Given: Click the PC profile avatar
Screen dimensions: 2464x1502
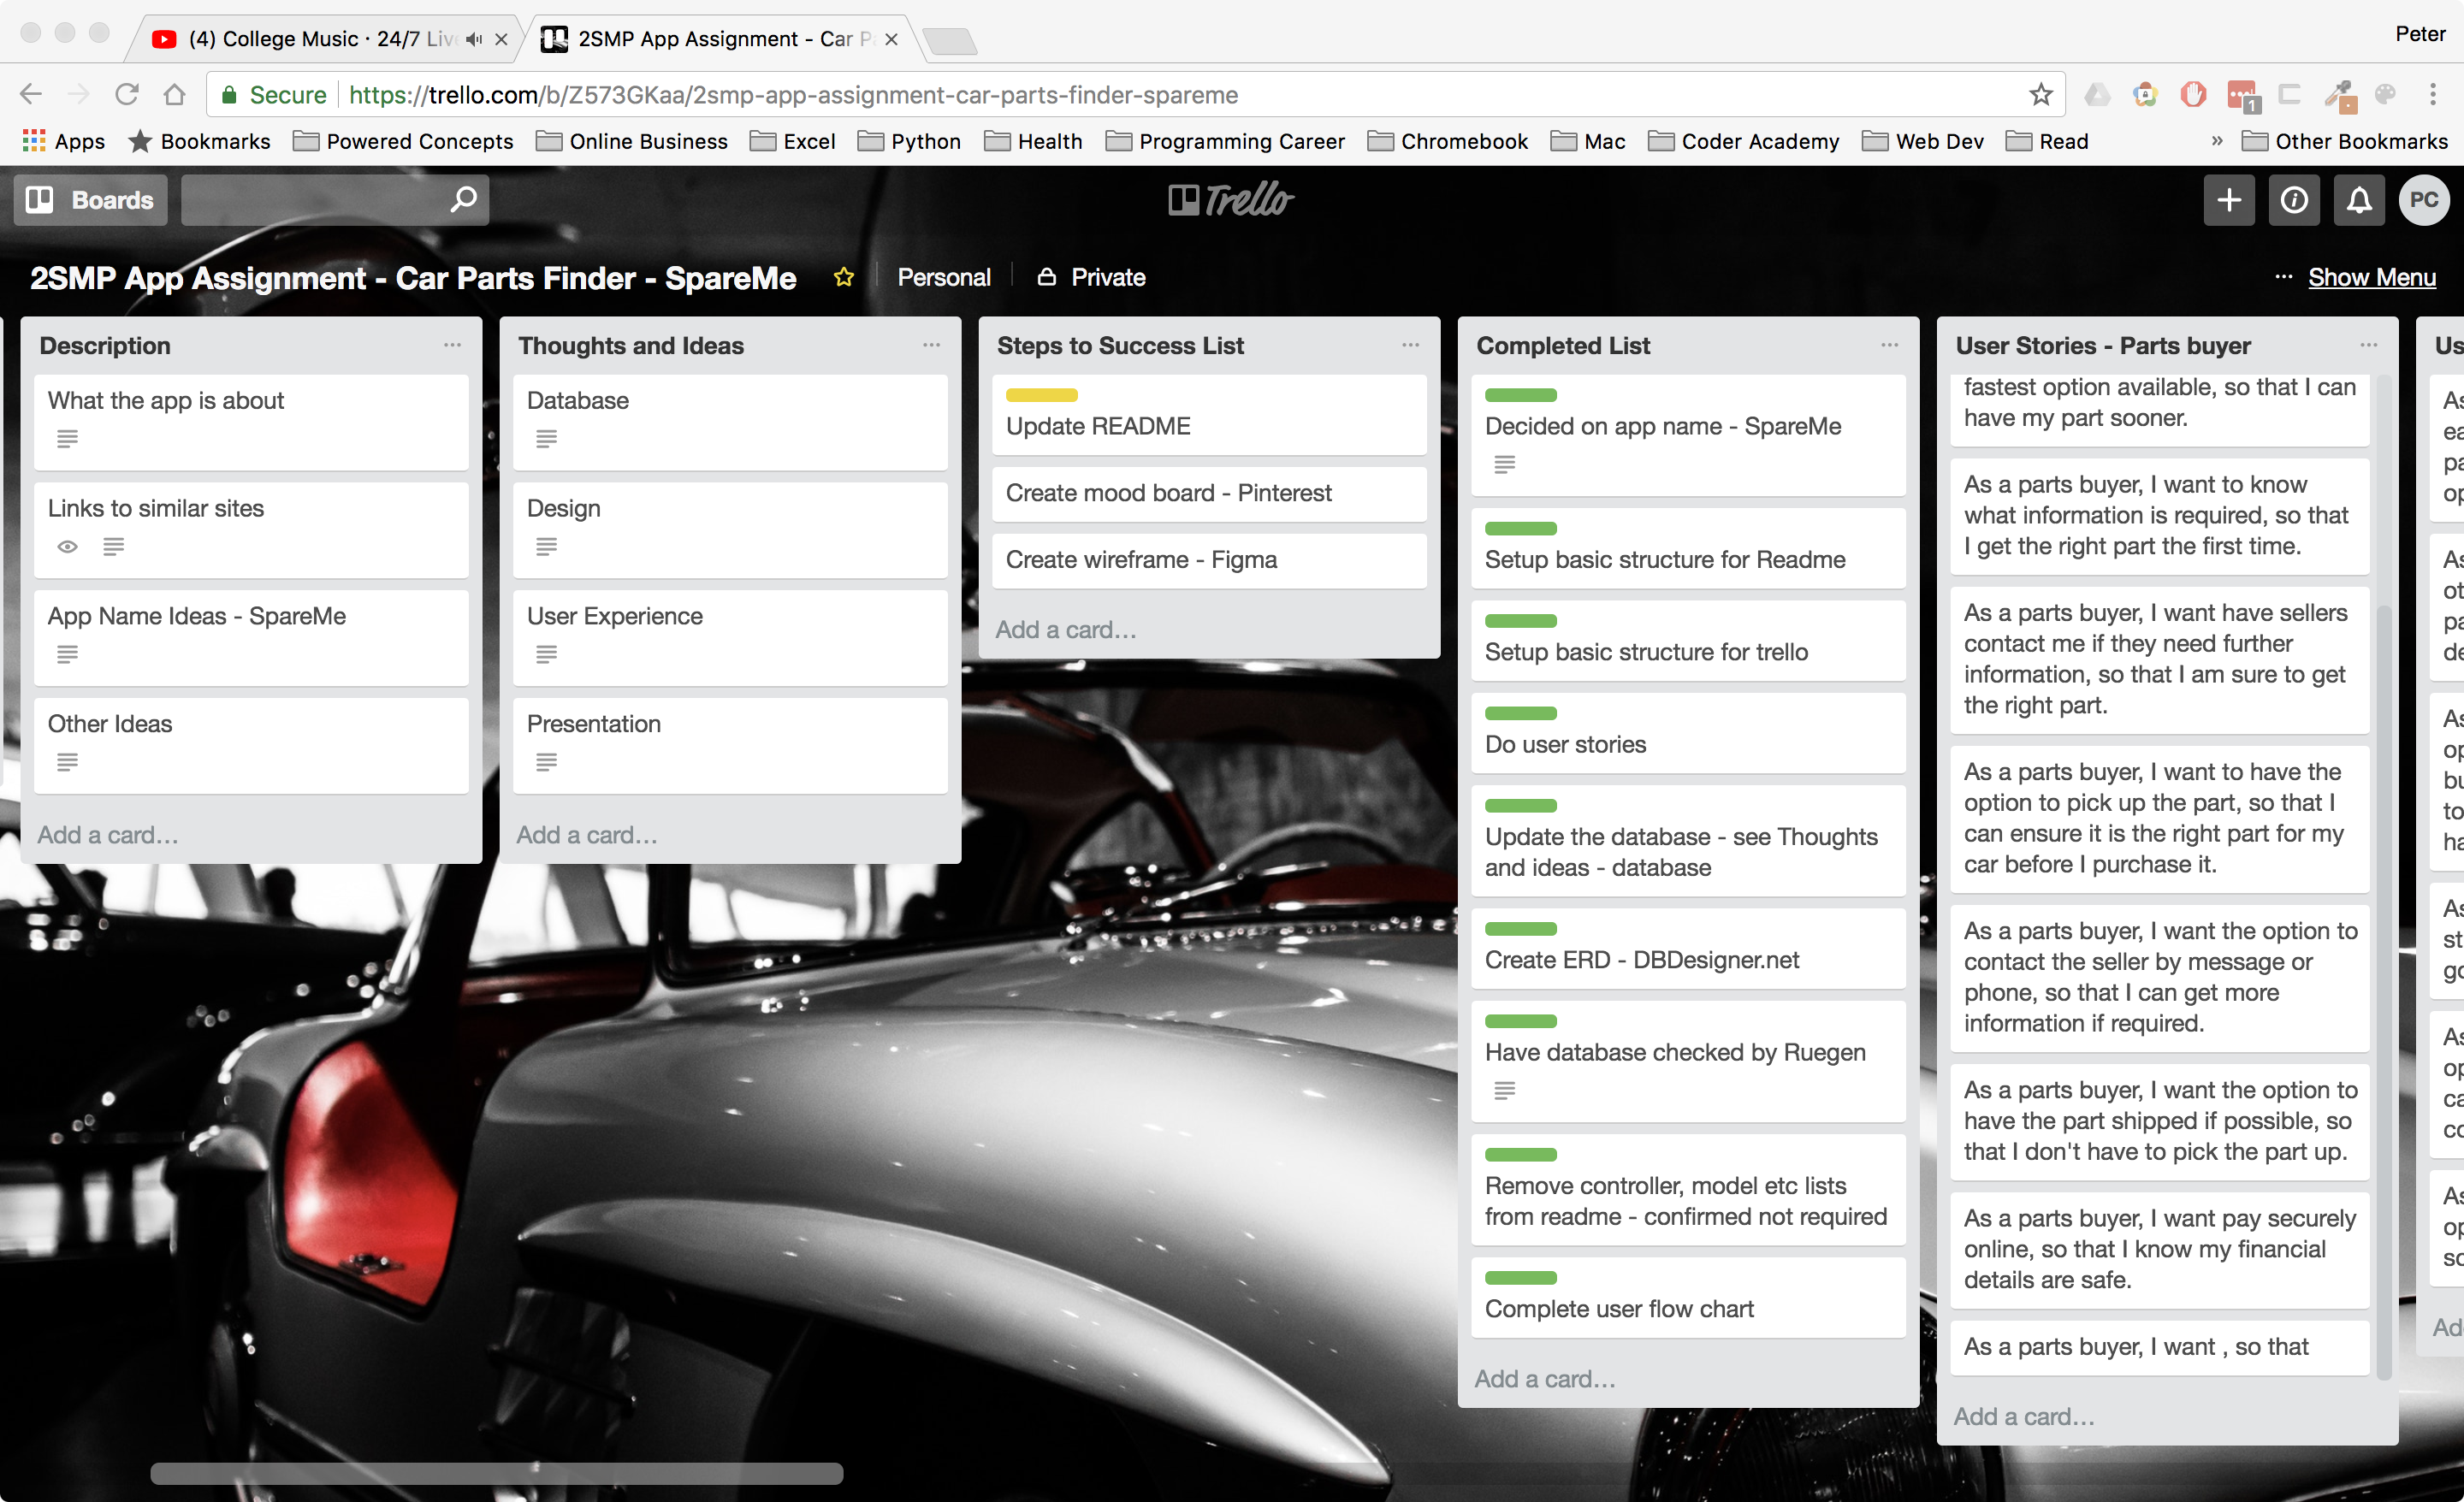Looking at the screenshot, I should (2423, 200).
